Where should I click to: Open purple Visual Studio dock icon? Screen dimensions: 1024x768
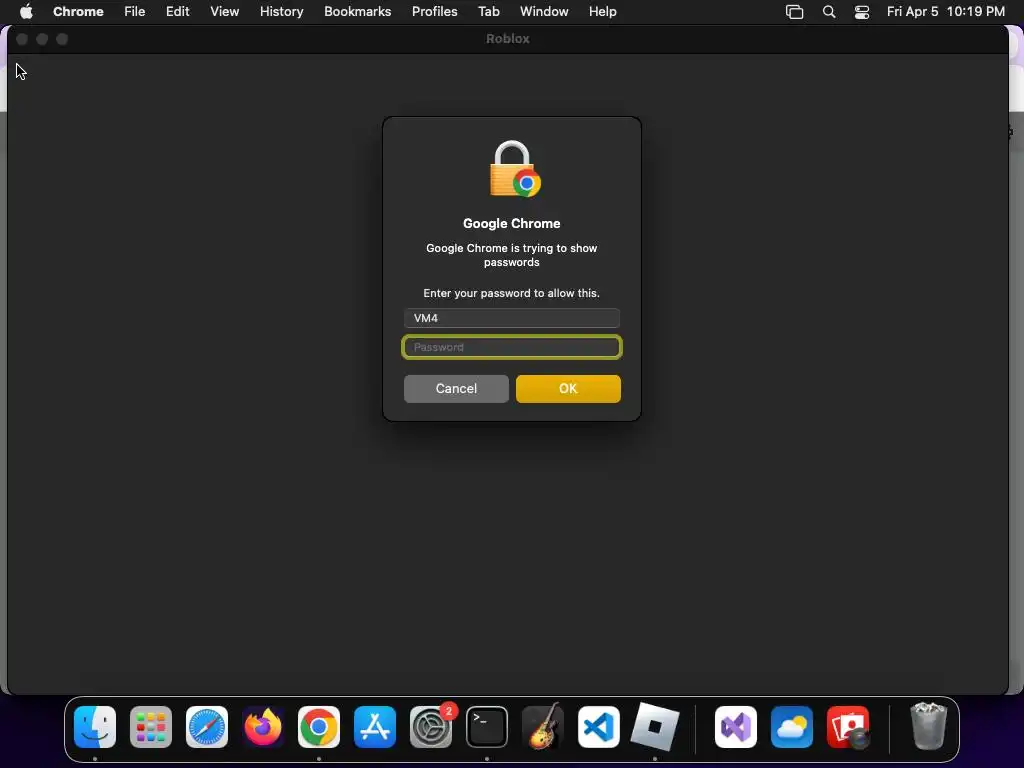[736, 727]
